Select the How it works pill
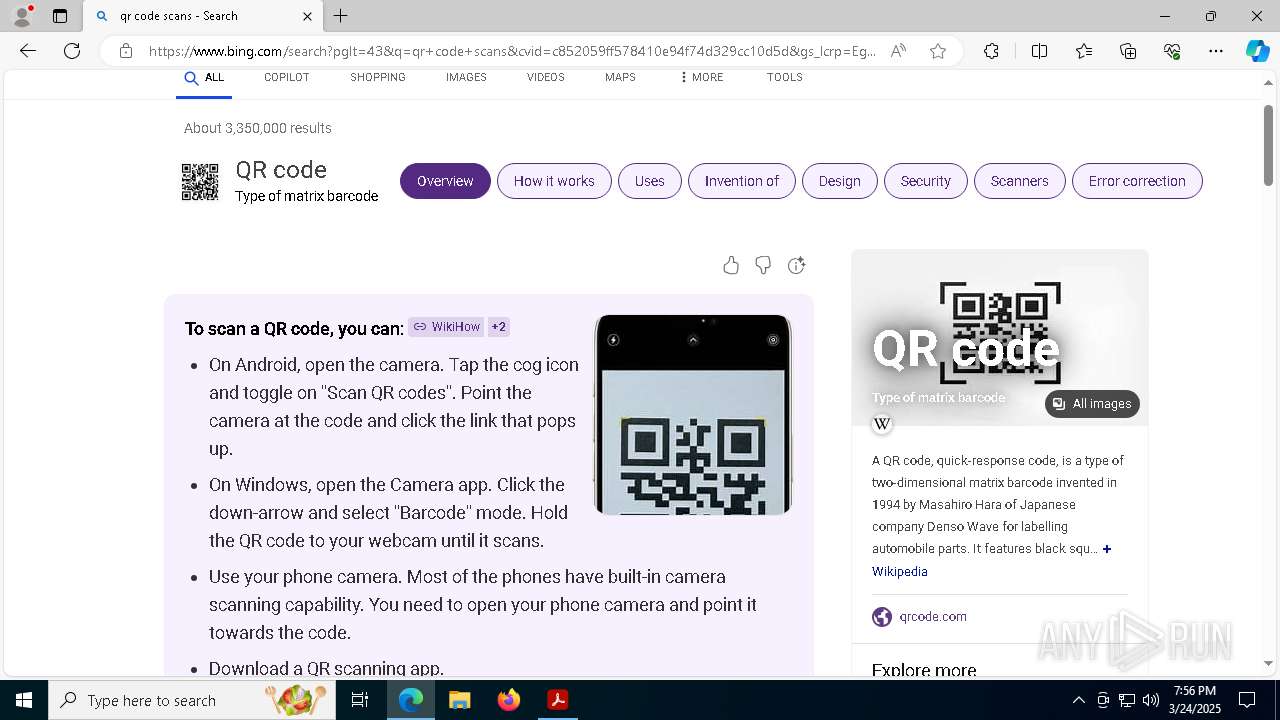The image size is (1280, 720). [x=554, y=181]
